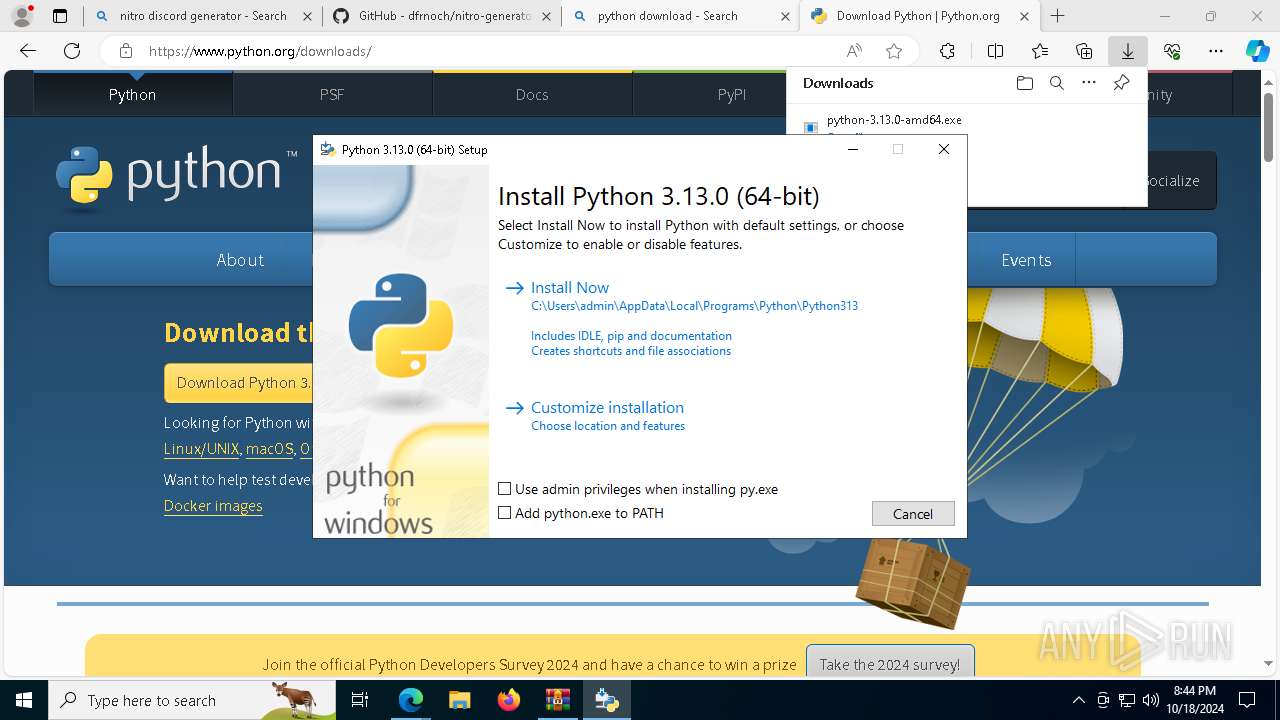
Task: Click the Type here to search box
Action: click(x=192, y=700)
